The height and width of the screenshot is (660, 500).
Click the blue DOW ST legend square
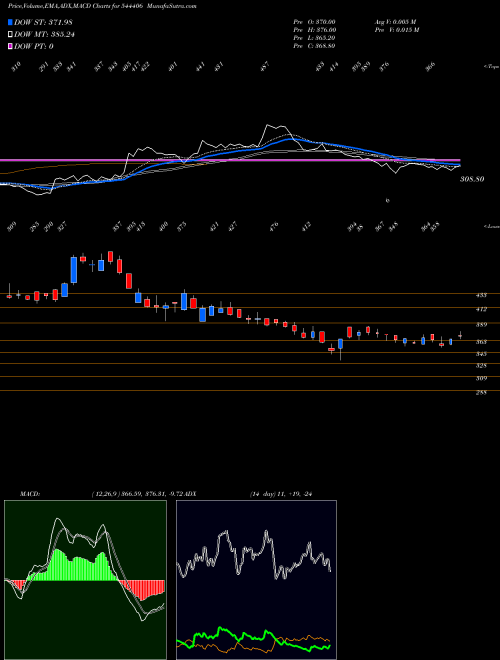[x=10, y=22]
